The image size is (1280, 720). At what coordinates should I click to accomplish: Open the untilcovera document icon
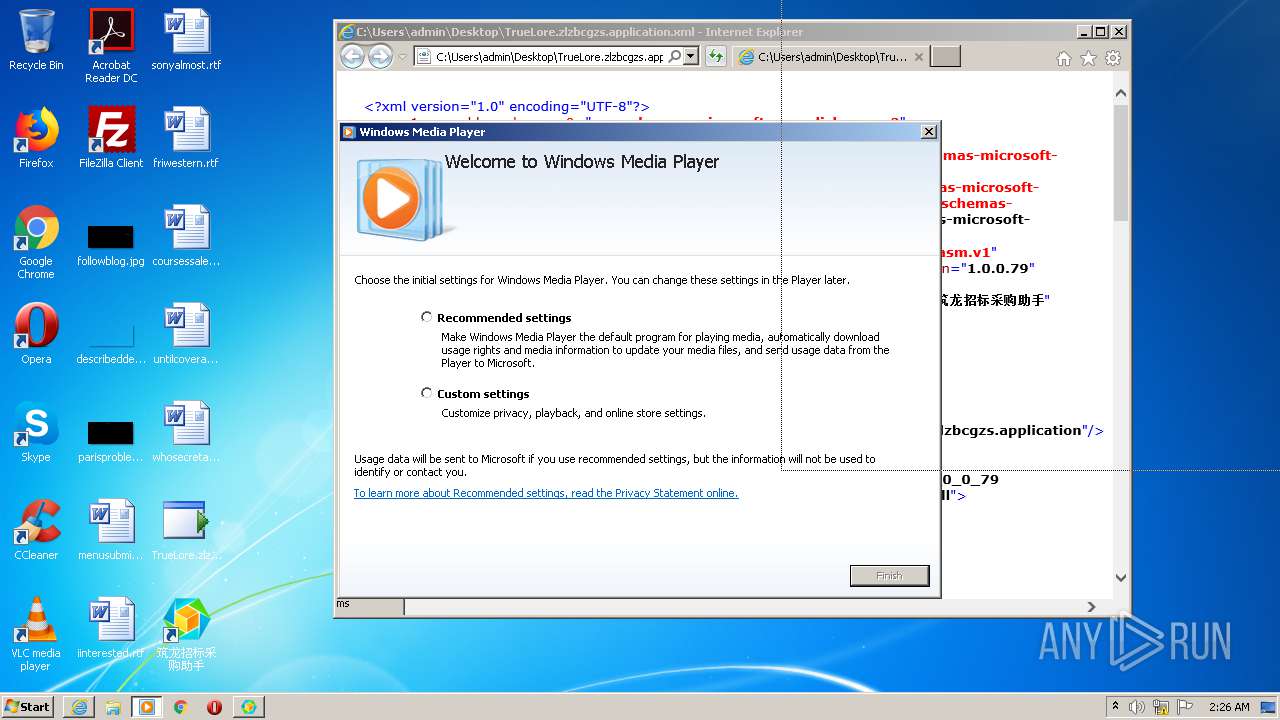(186, 334)
